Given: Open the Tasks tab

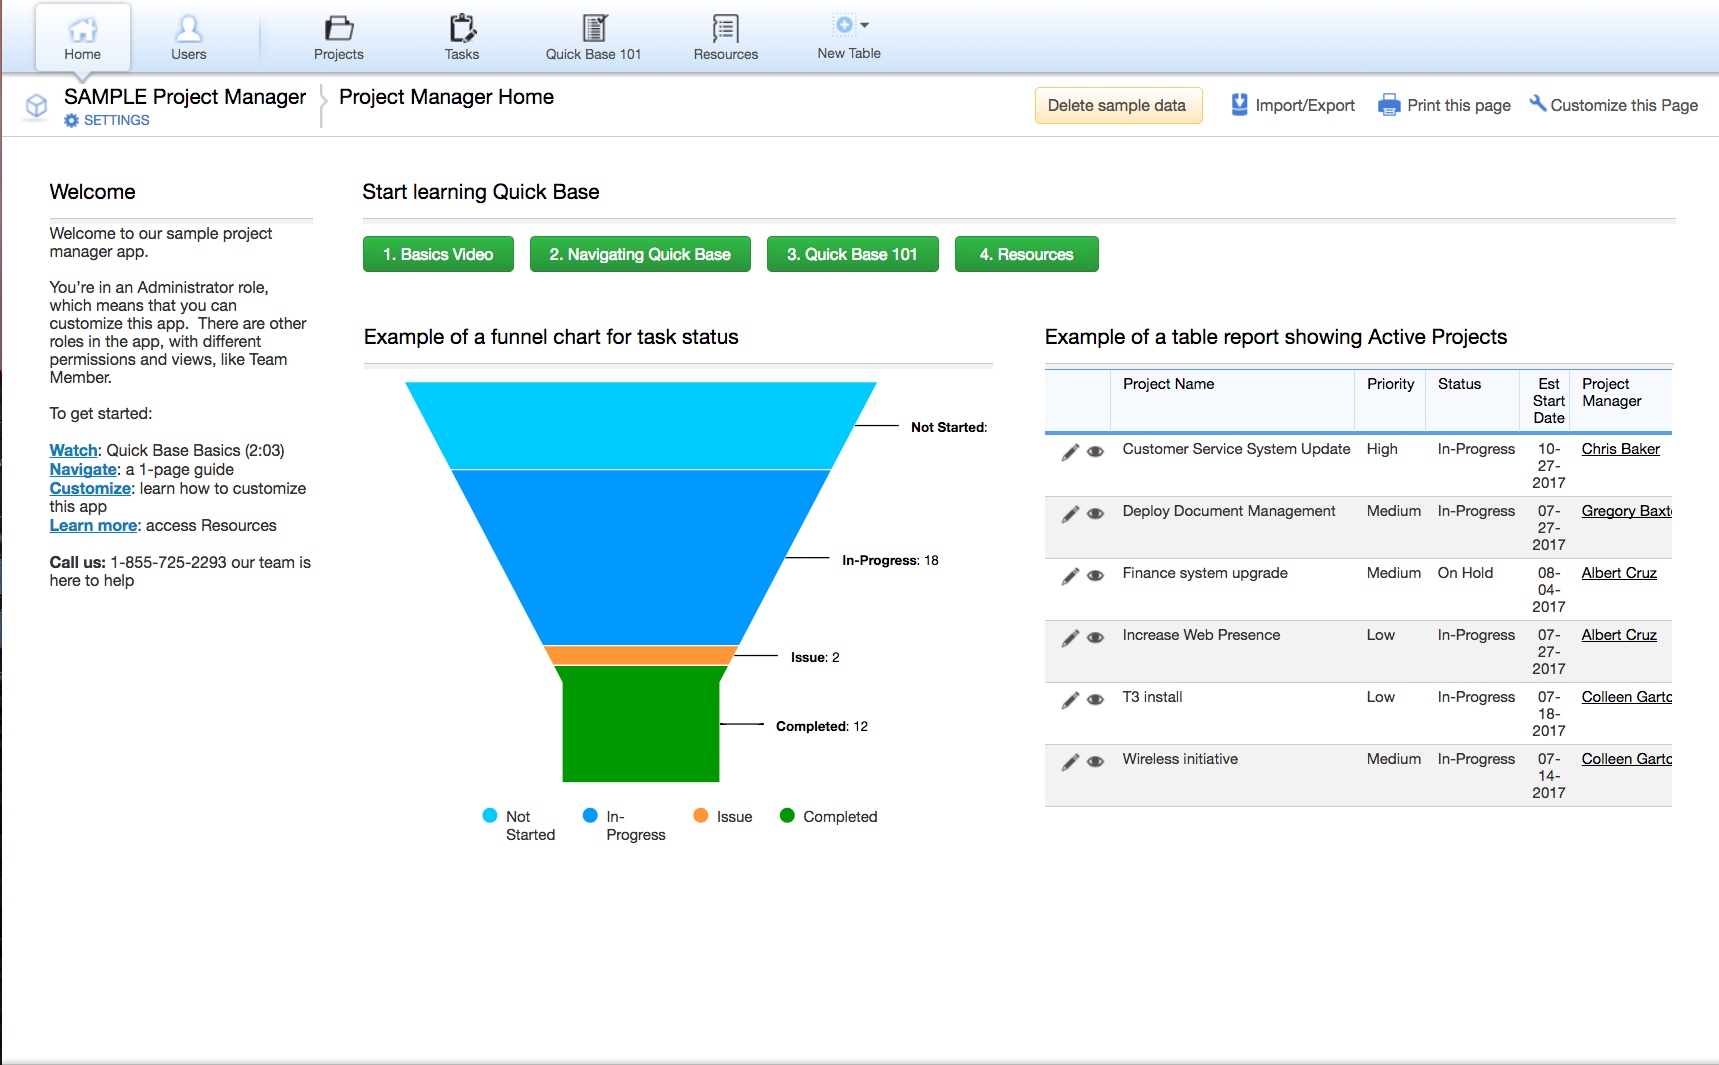Looking at the screenshot, I should point(461,39).
